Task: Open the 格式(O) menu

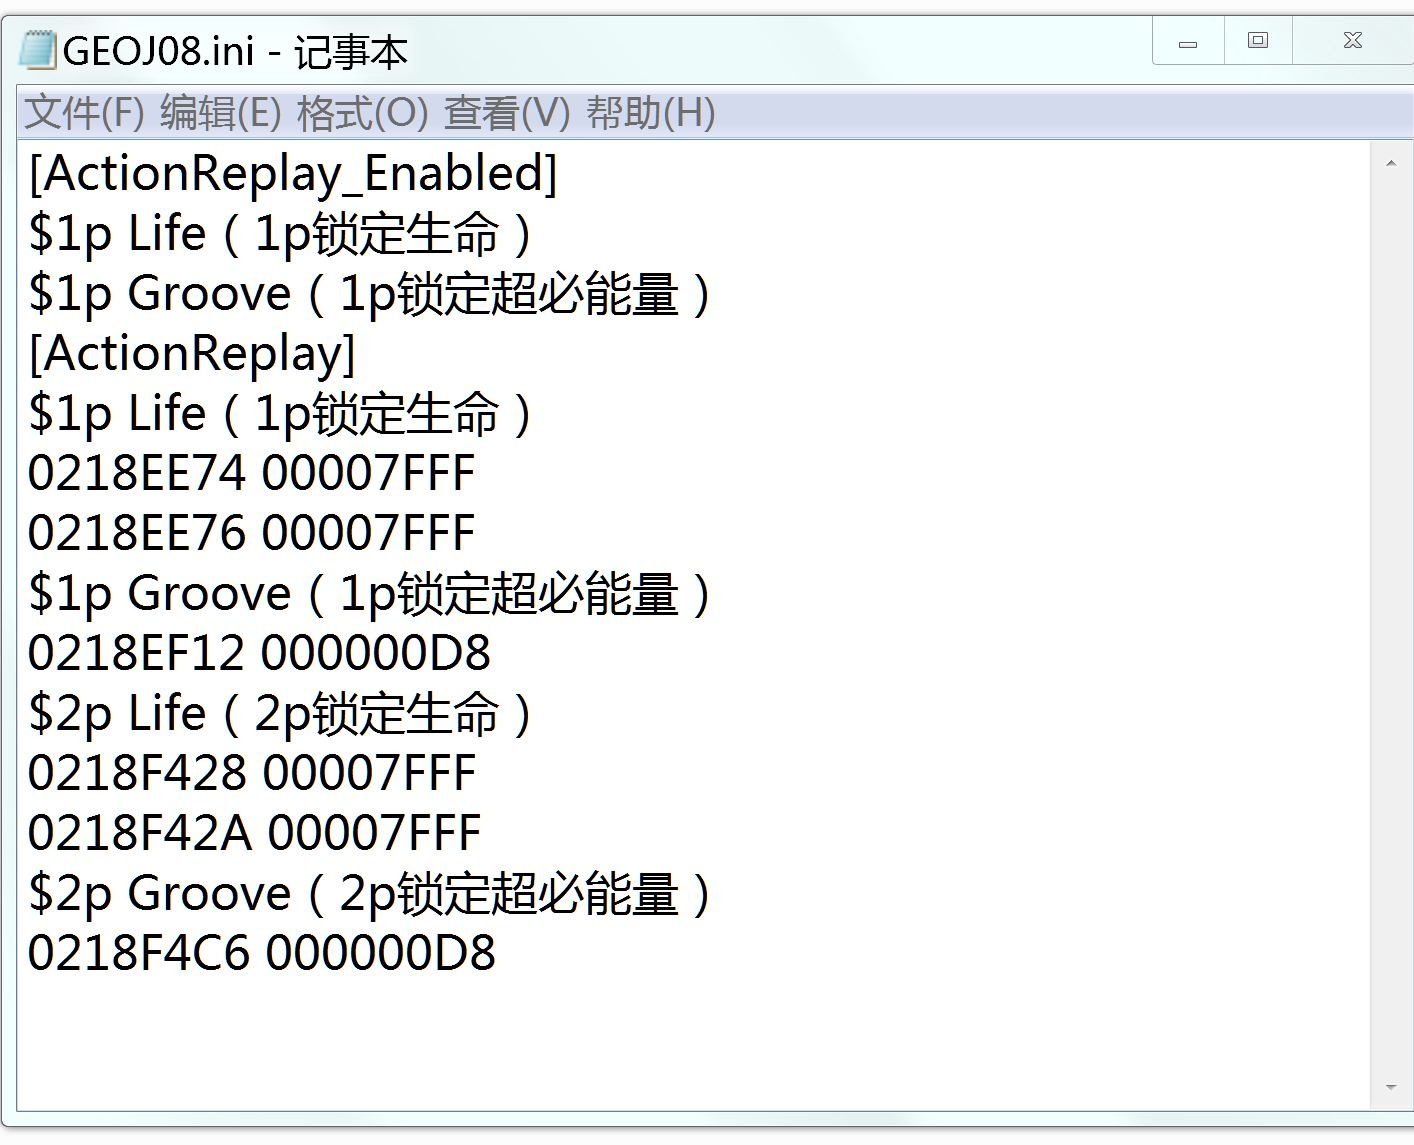Action: point(363,113)
